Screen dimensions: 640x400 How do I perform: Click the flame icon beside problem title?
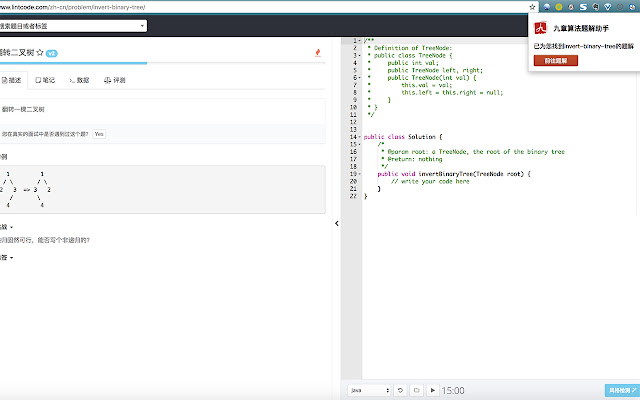pos(318,52)
